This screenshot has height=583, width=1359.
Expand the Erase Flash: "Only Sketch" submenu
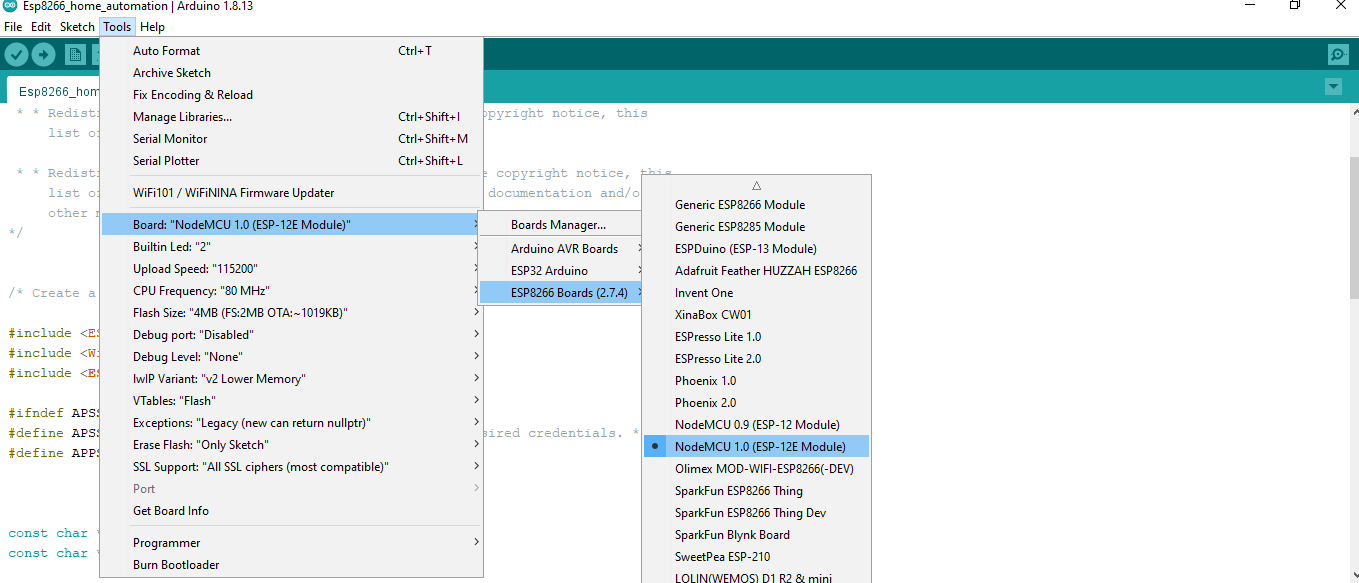pos(292,445)
